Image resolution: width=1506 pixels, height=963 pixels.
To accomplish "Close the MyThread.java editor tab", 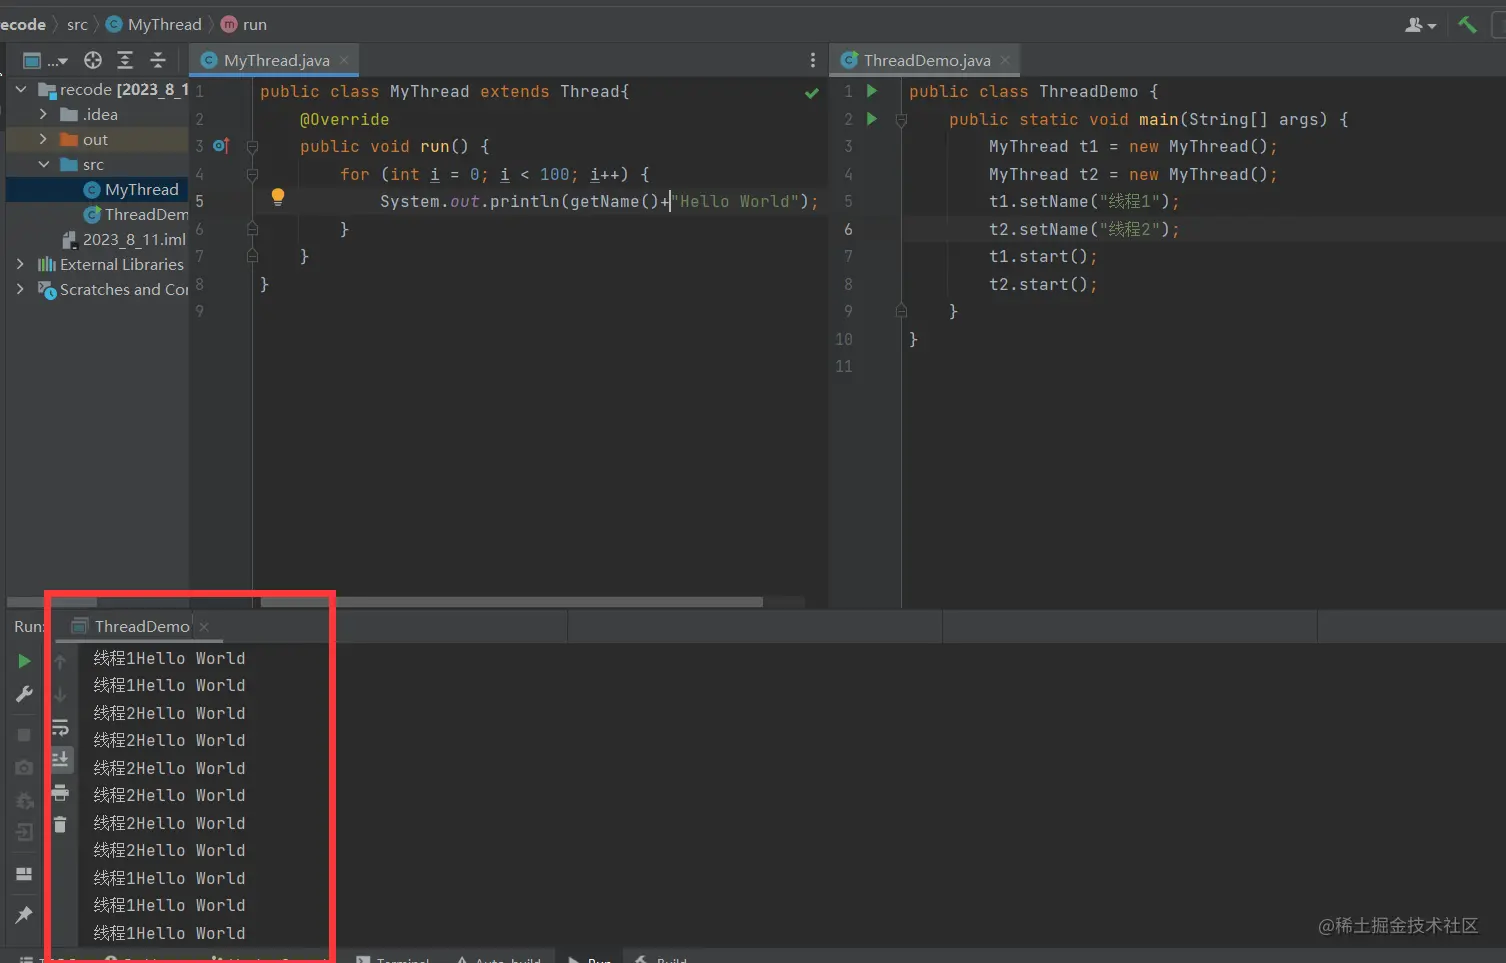I will 344,60.
